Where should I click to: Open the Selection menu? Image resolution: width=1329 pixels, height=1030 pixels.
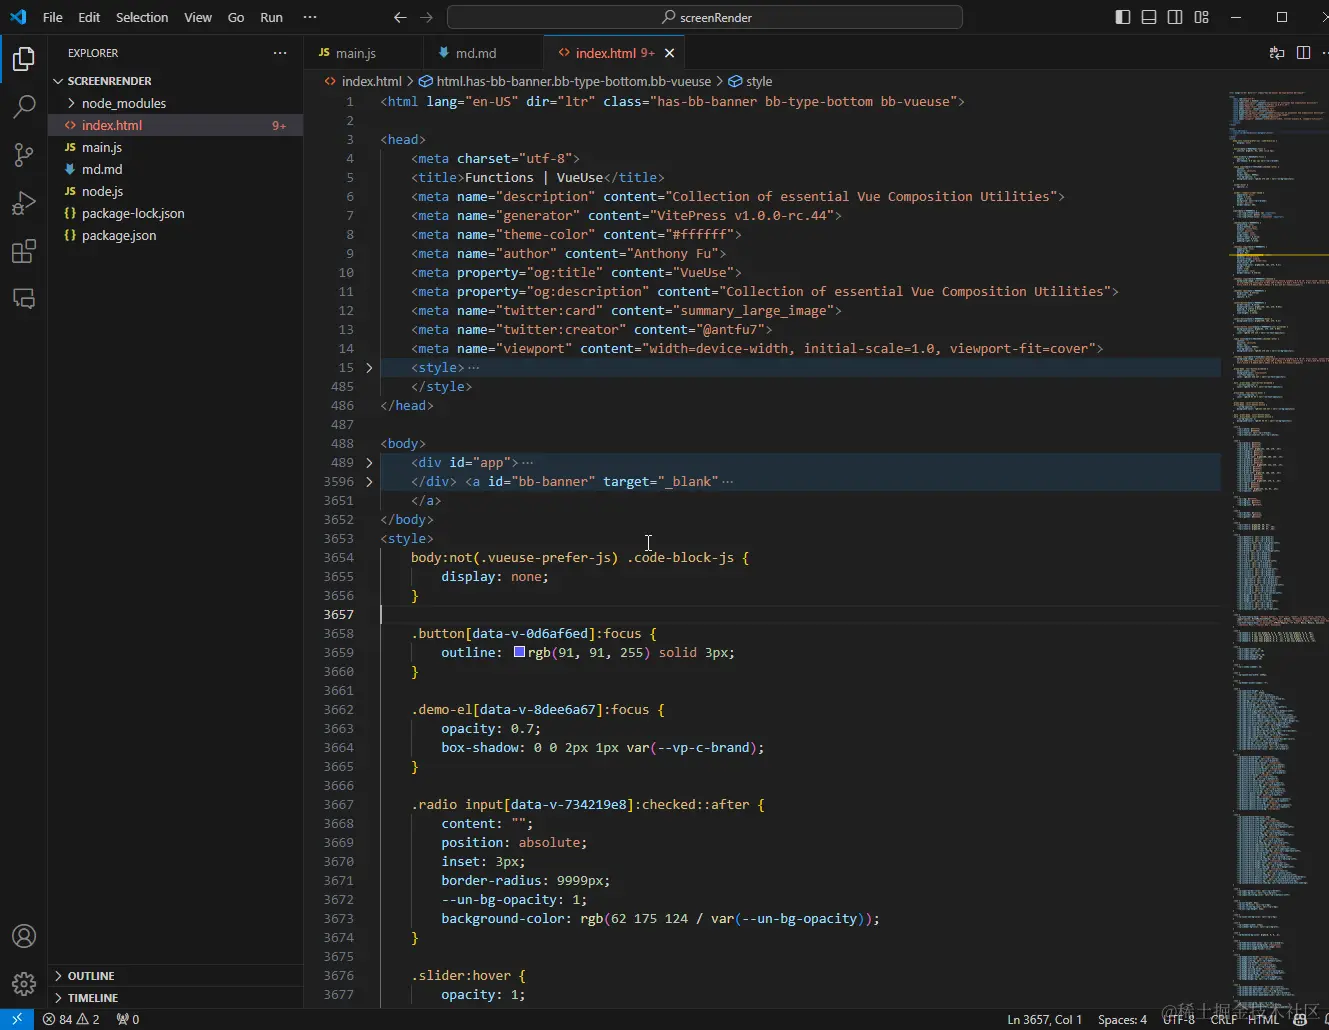[x=142, y=17]
